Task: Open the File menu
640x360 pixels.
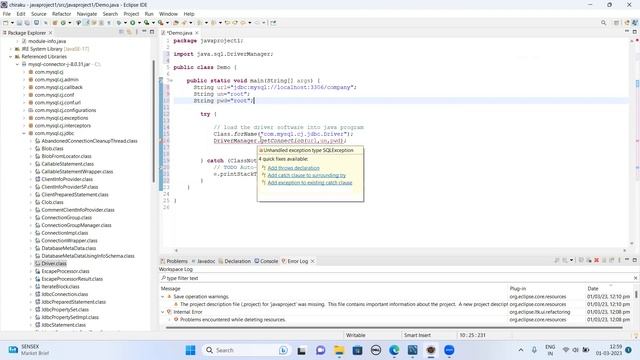Action: [7, 14]
